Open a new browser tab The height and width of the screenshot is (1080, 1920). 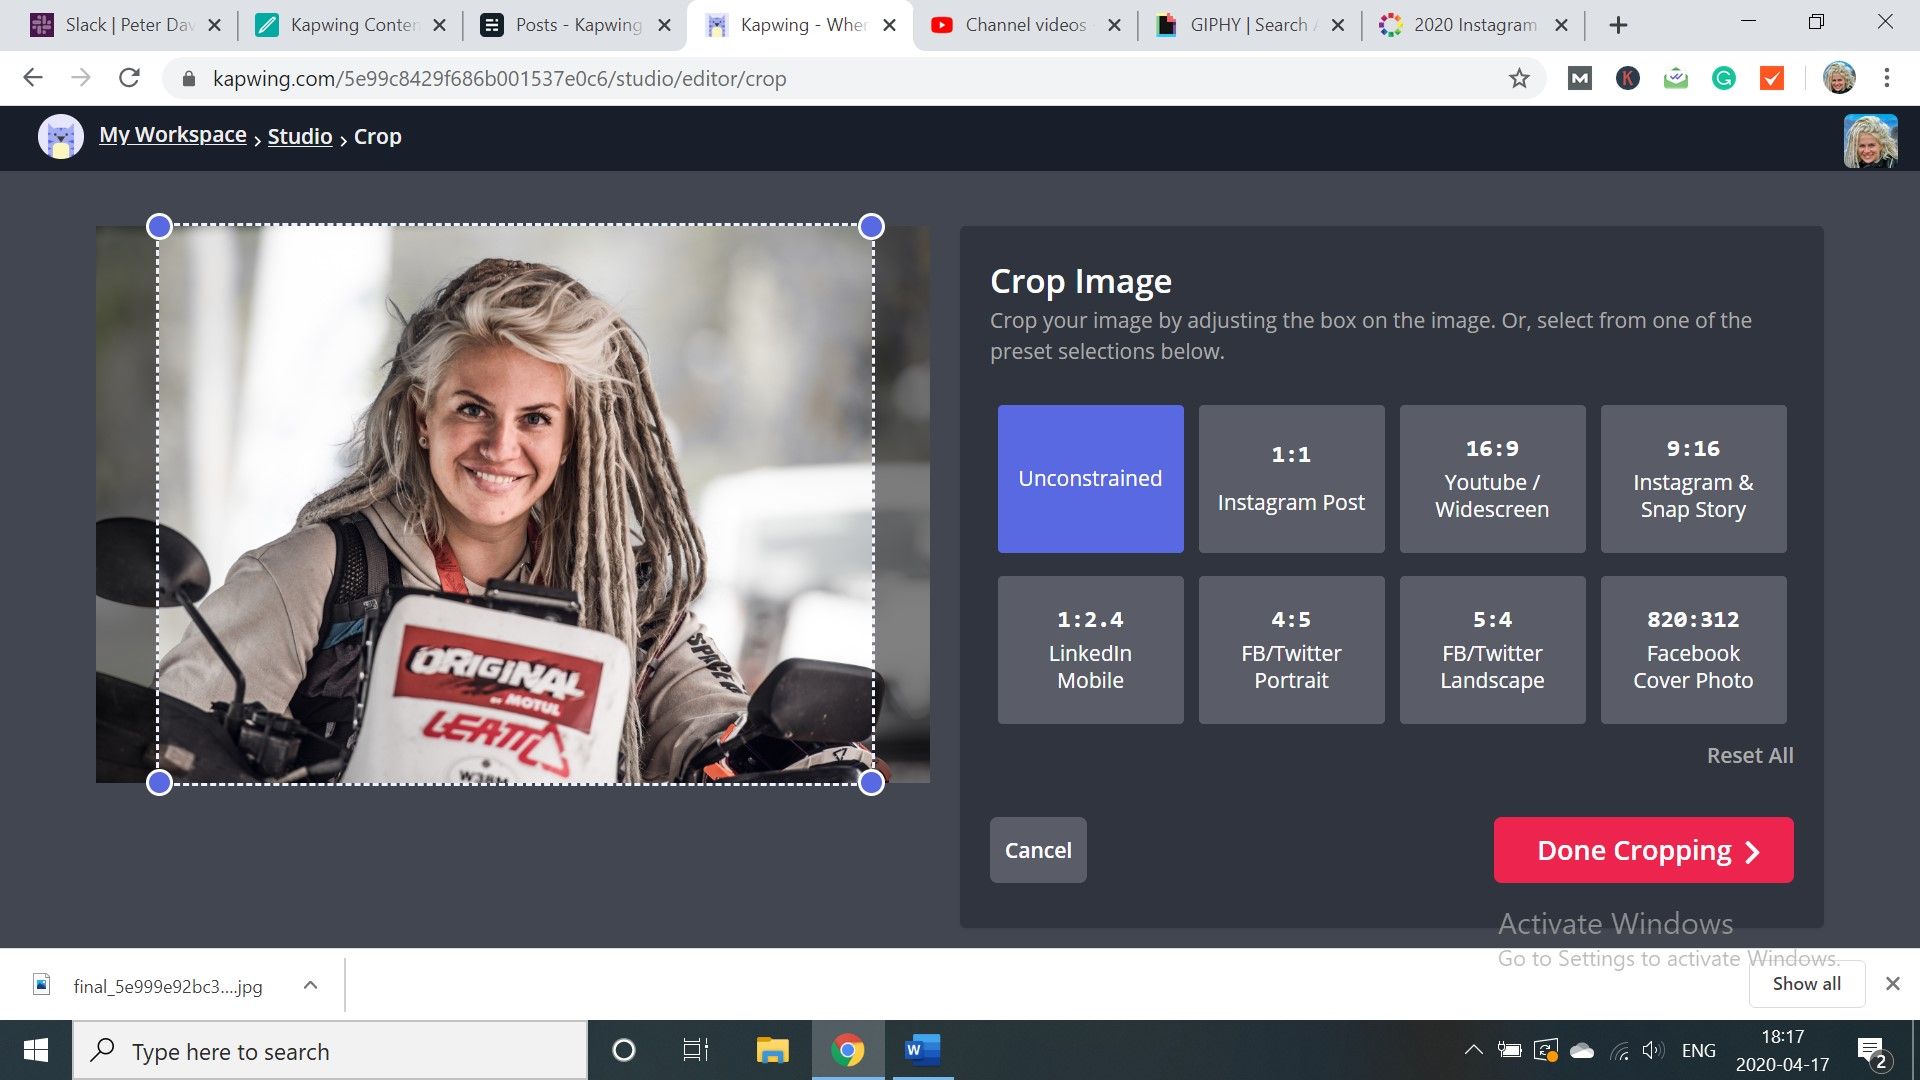[x=1619, y=25]
